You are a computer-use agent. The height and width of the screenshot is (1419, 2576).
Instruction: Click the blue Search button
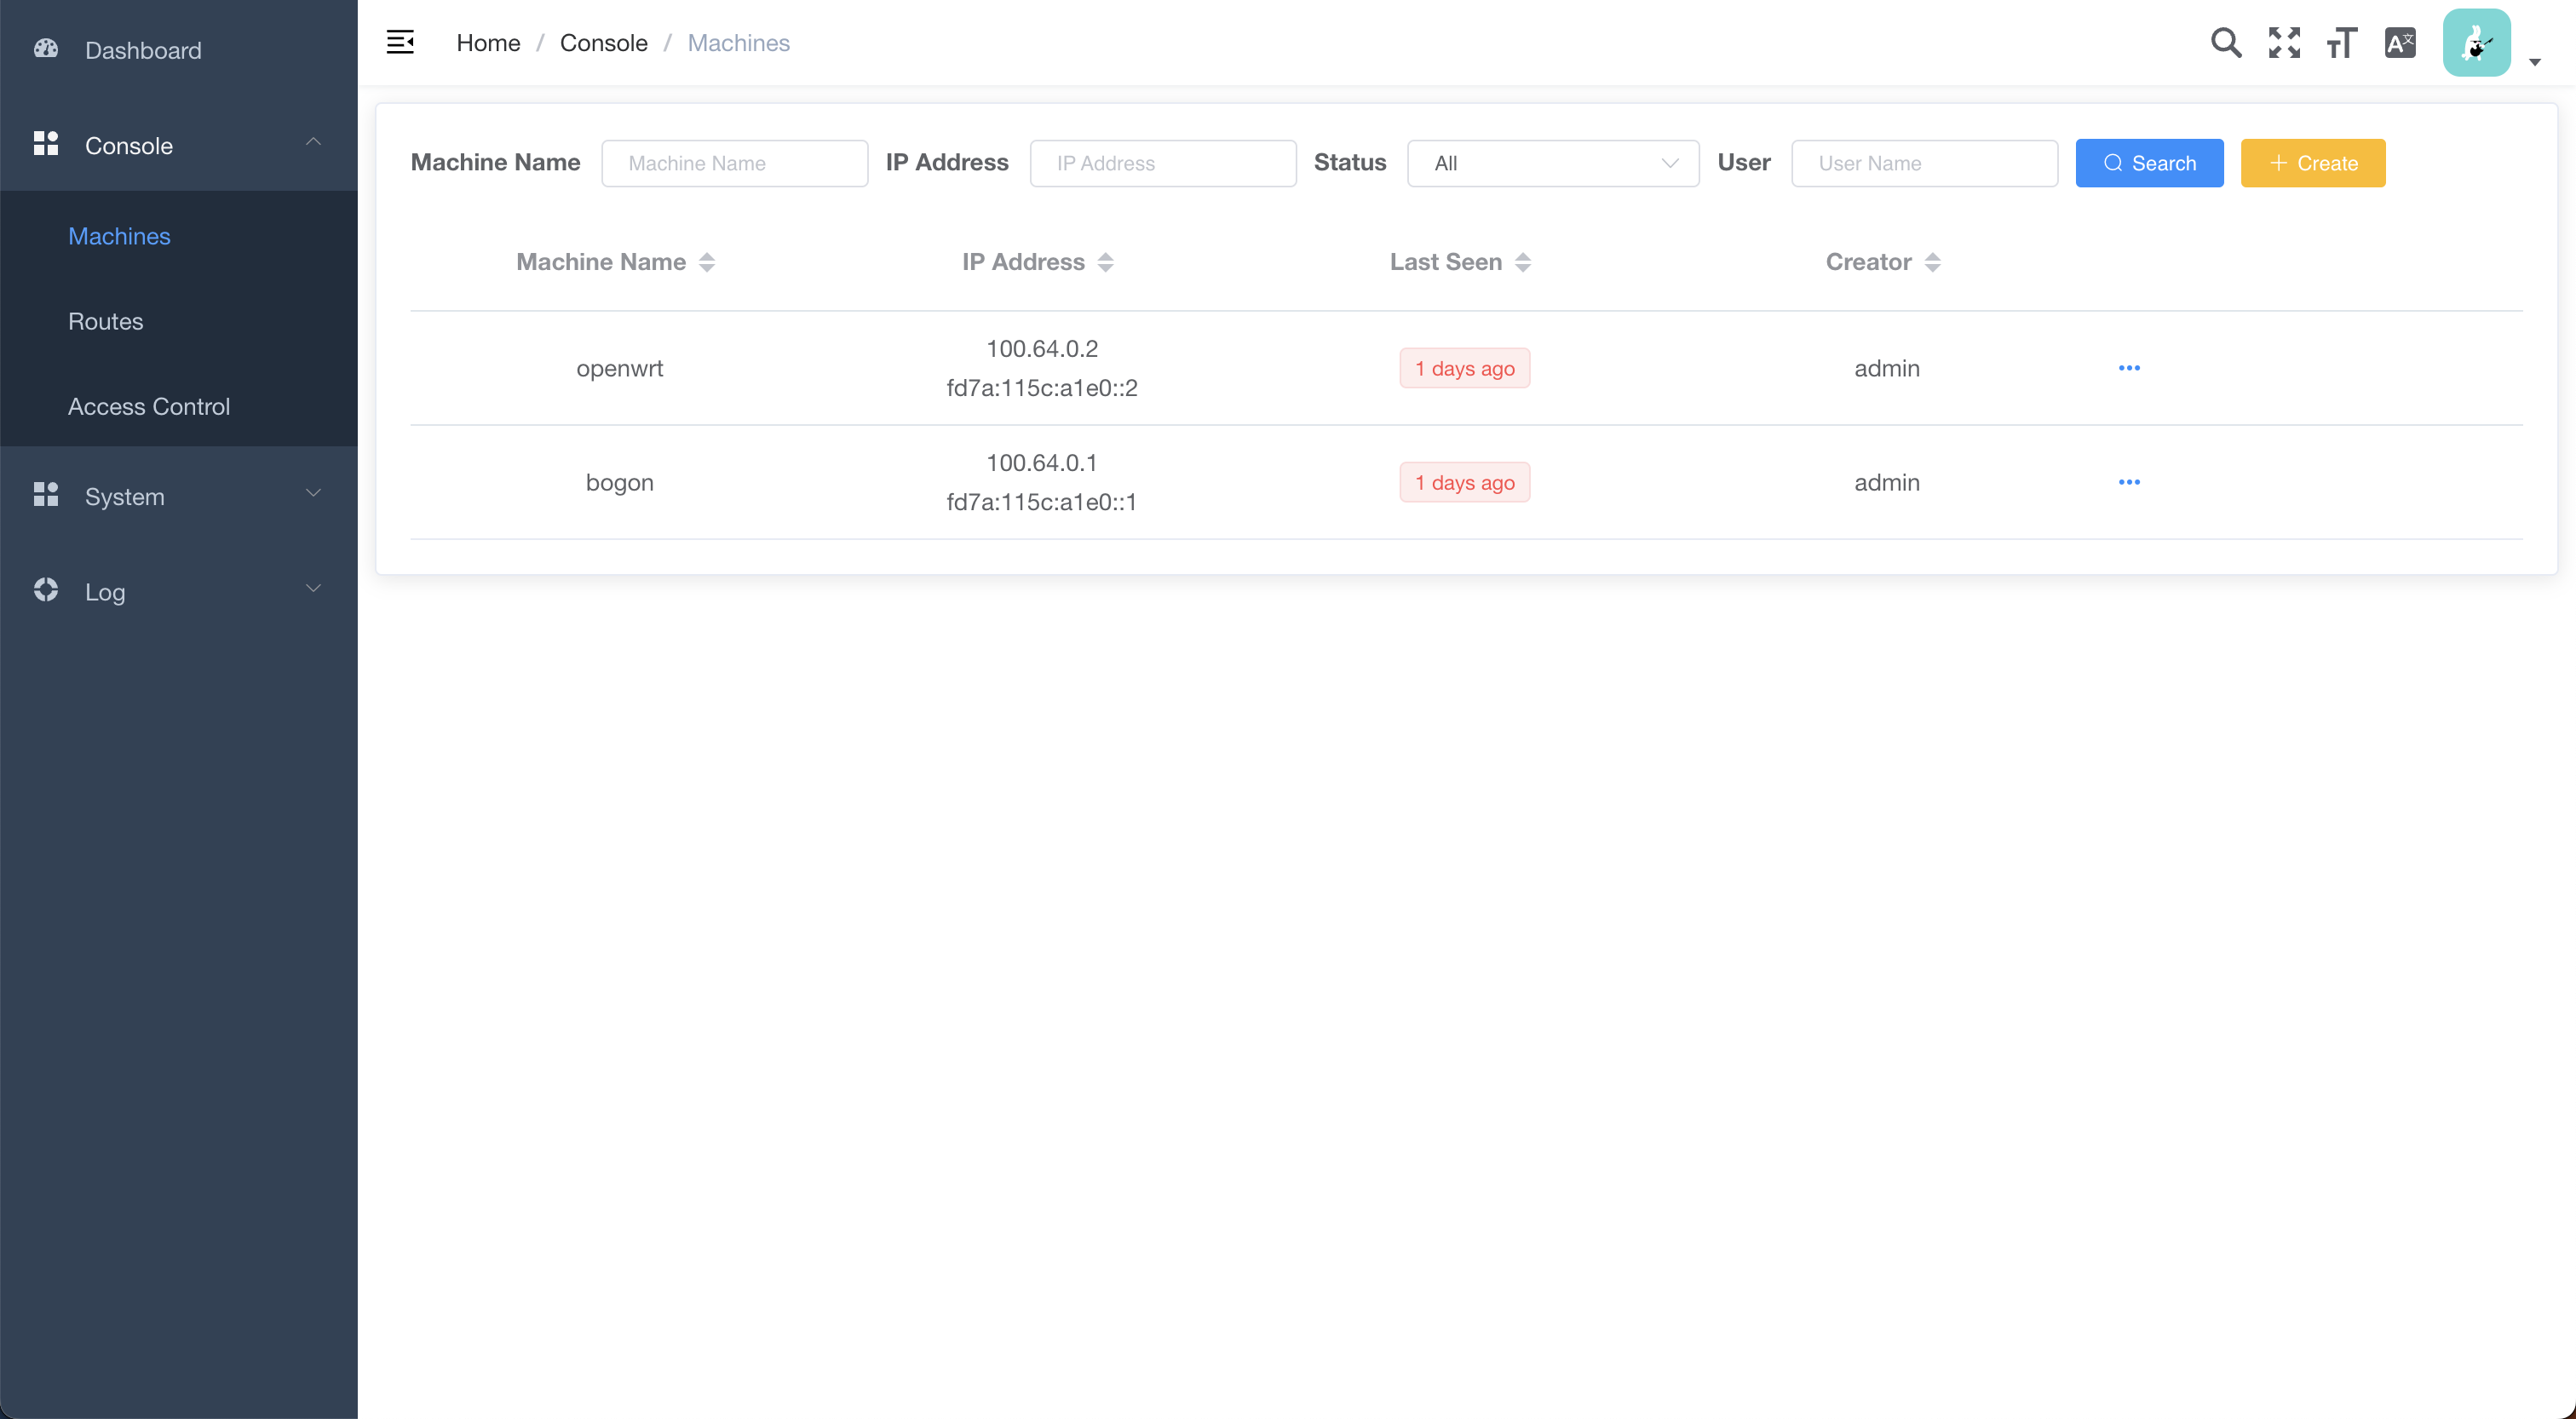[x=2149, y=163]
